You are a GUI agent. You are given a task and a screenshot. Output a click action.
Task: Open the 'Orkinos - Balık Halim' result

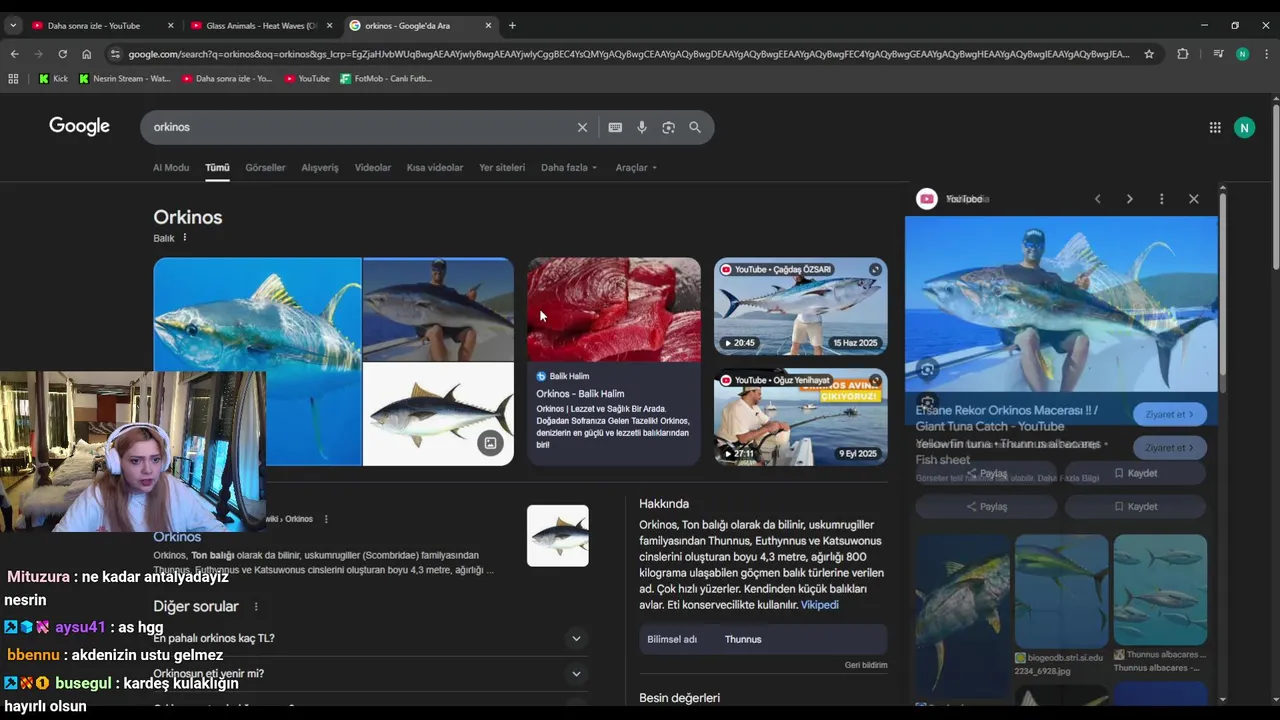pyautogui.click(x=580, y=394)
